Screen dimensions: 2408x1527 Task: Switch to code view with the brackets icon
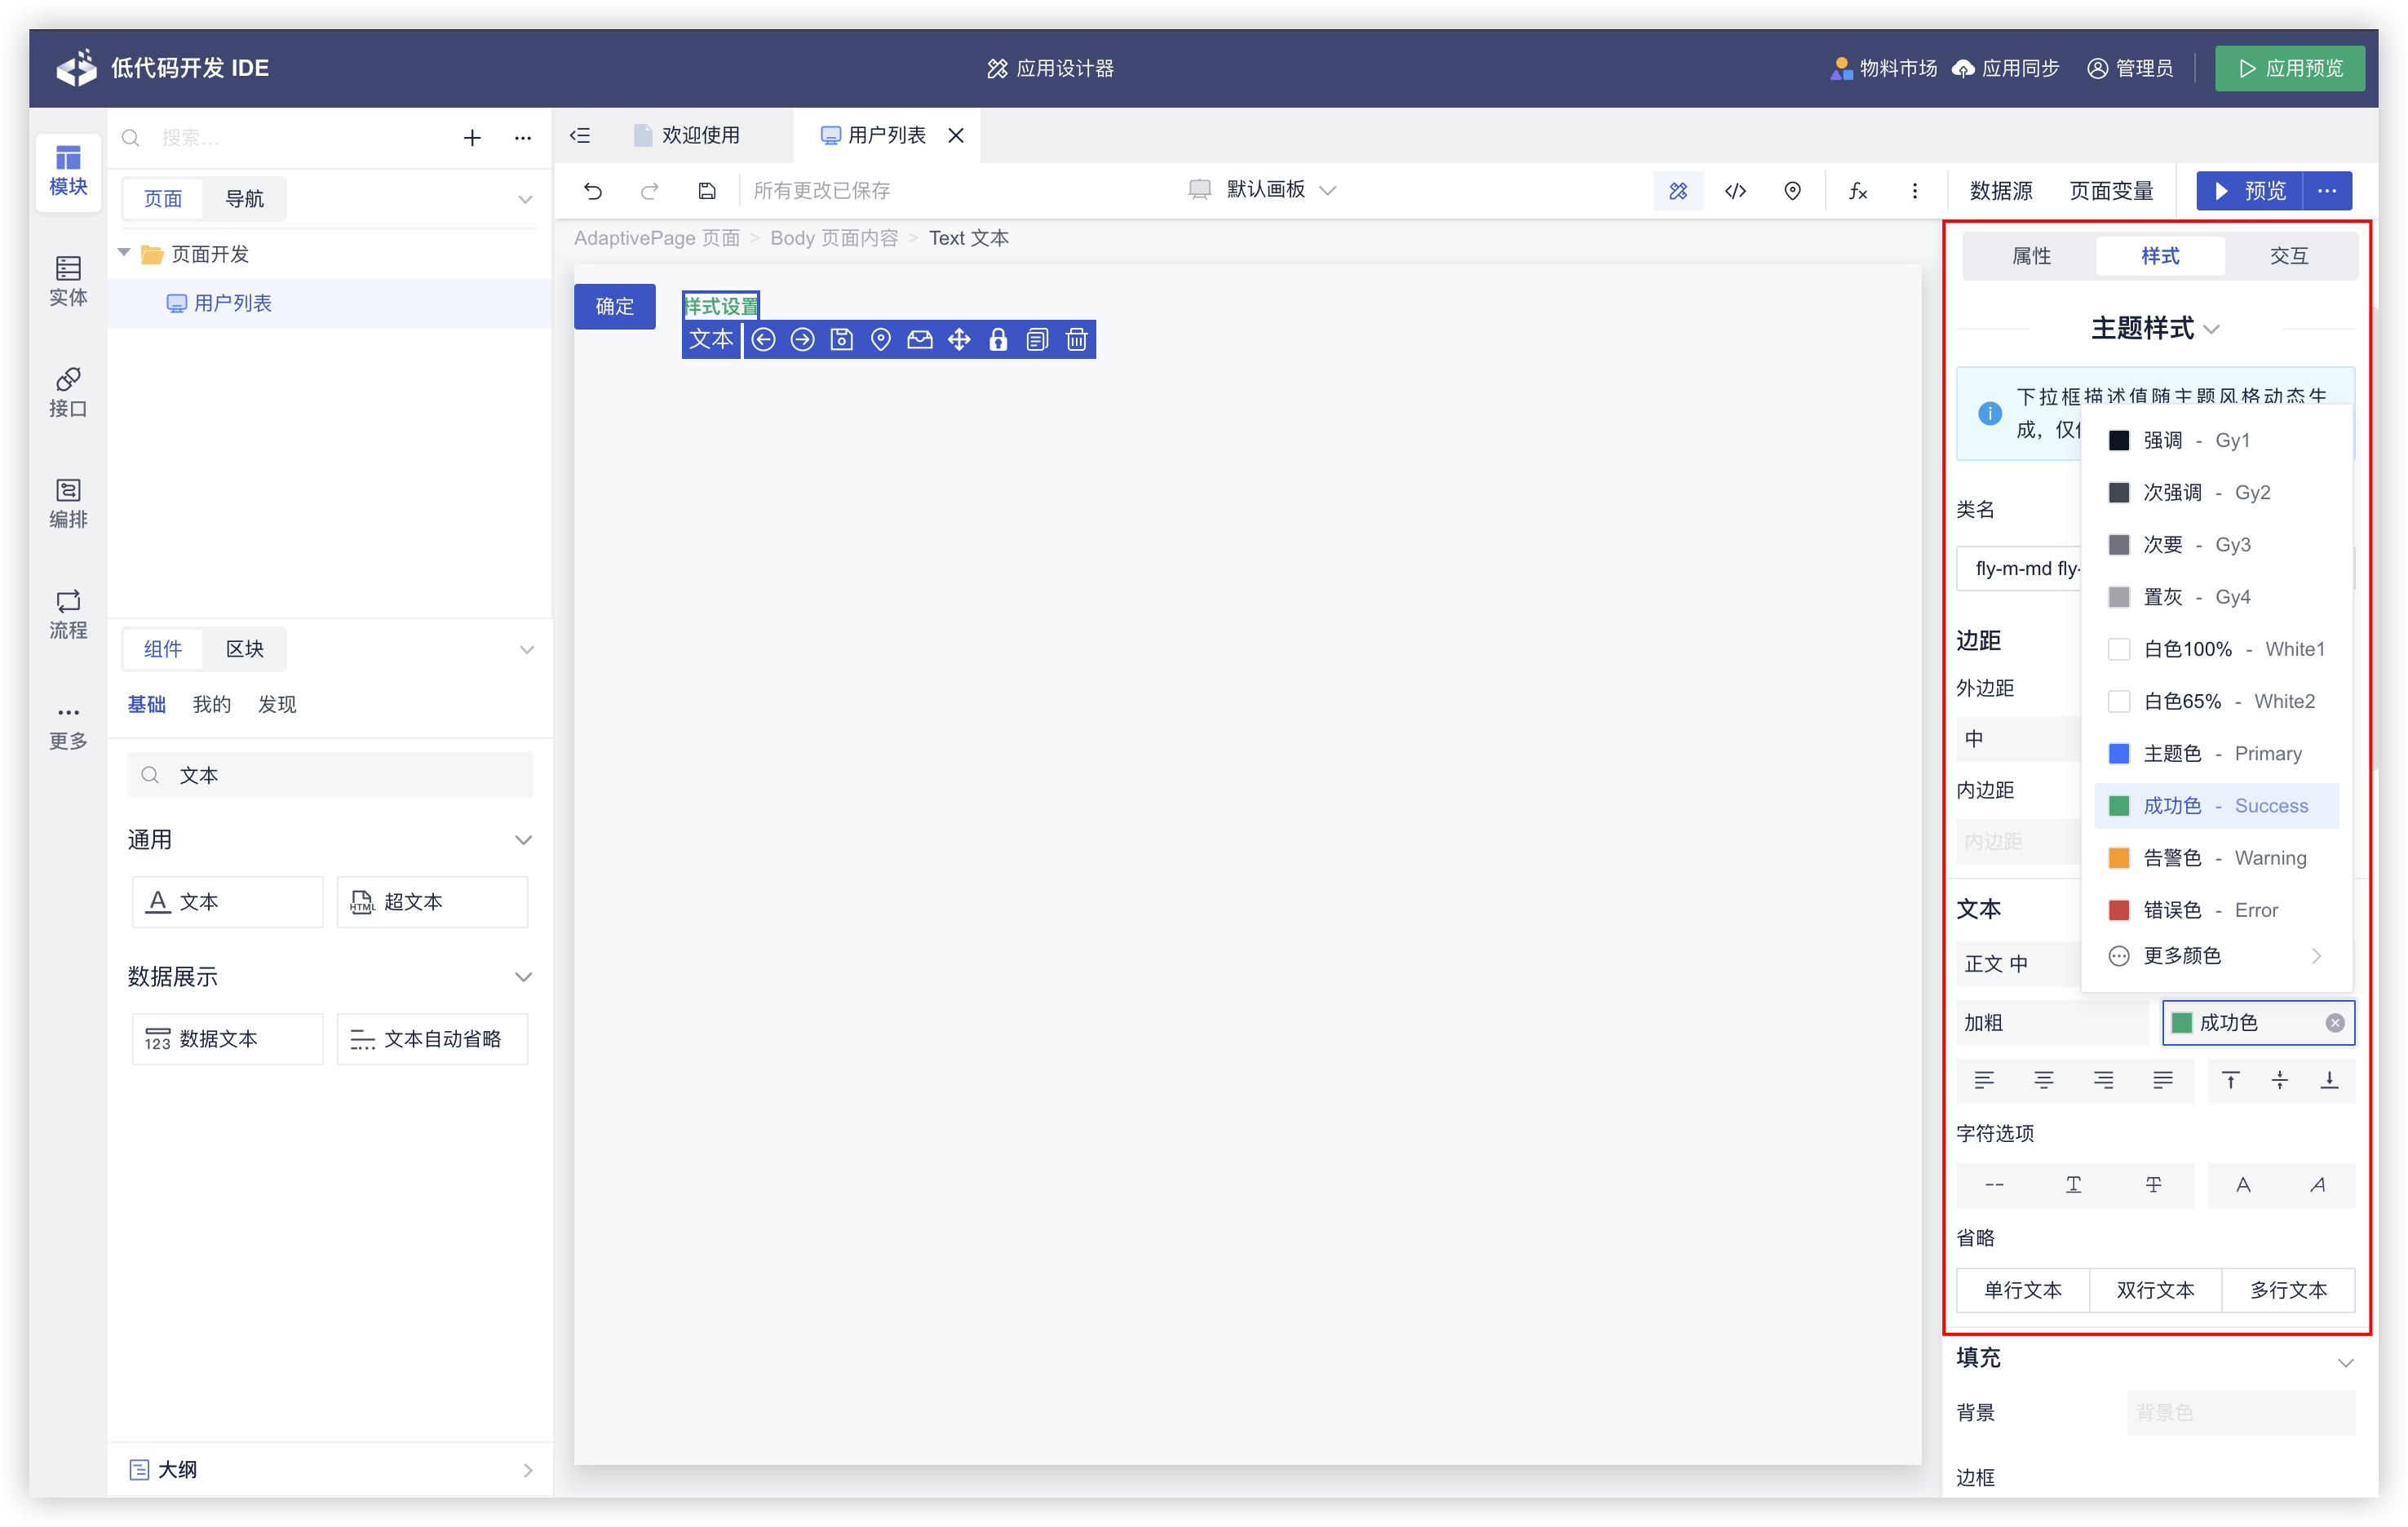pos(1735,190)
